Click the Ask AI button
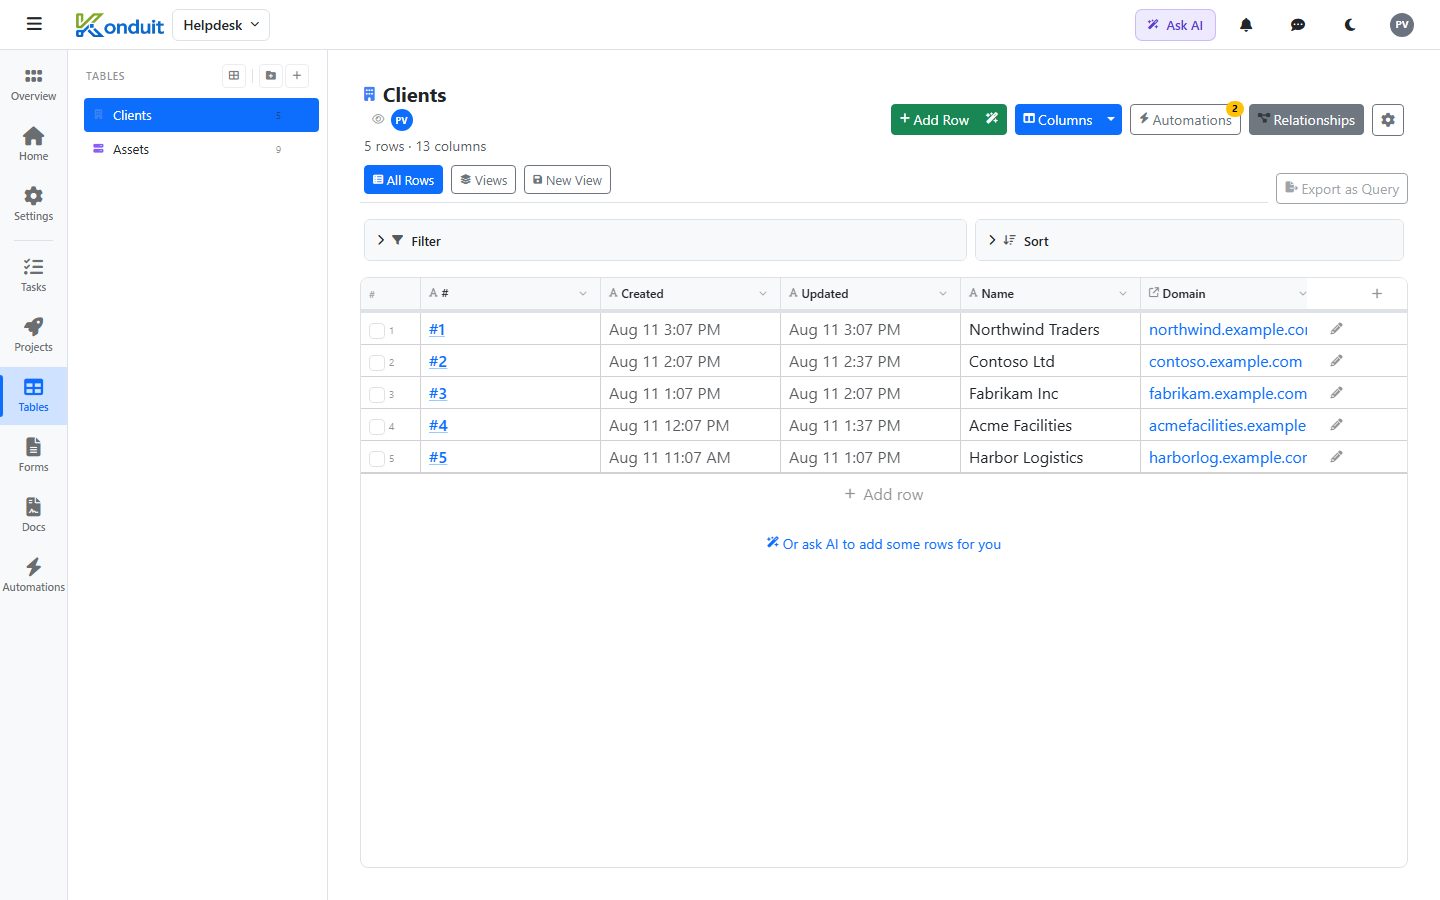1440x900 pixels. (1175, 25)
